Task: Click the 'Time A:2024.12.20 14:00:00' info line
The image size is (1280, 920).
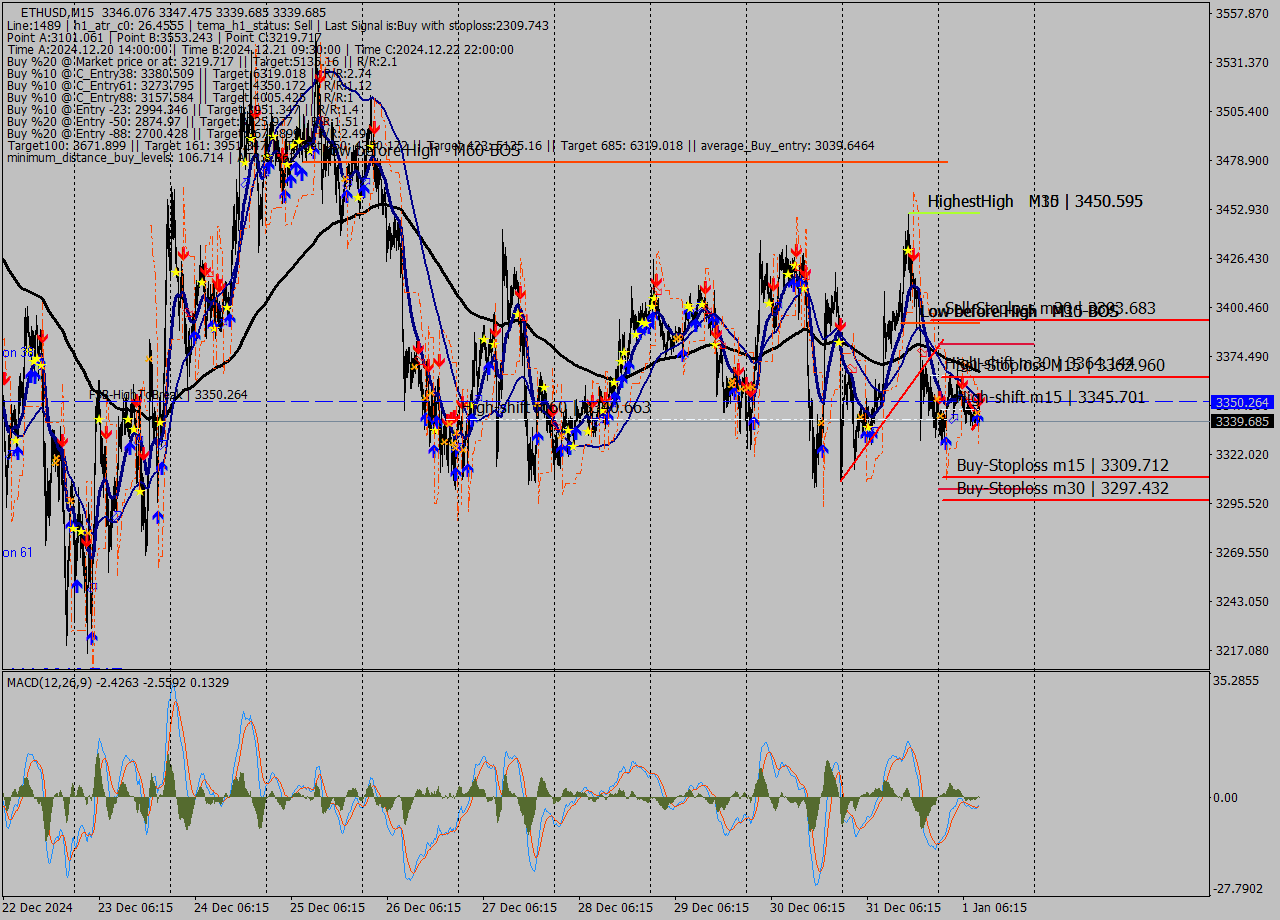Action: [260, 50]
